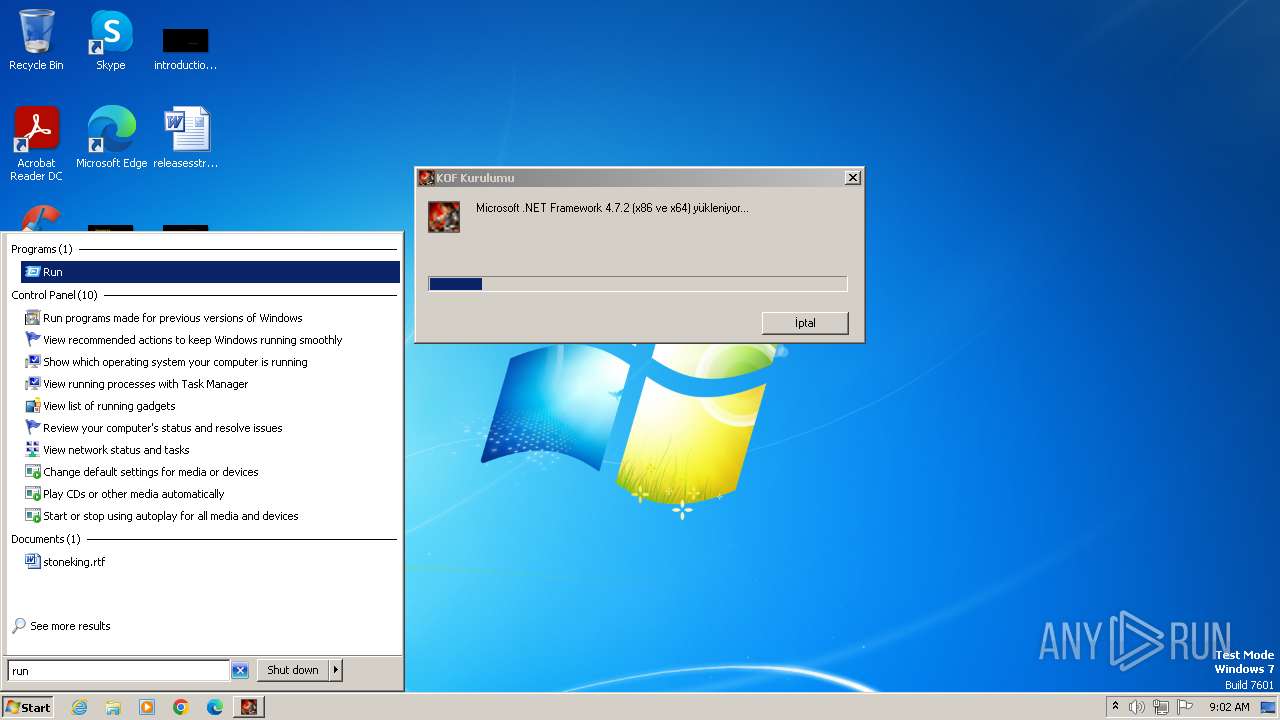Open the stoneking.rtf document result
Viewport: 1280px width, 720px height.
pos(65,562)
